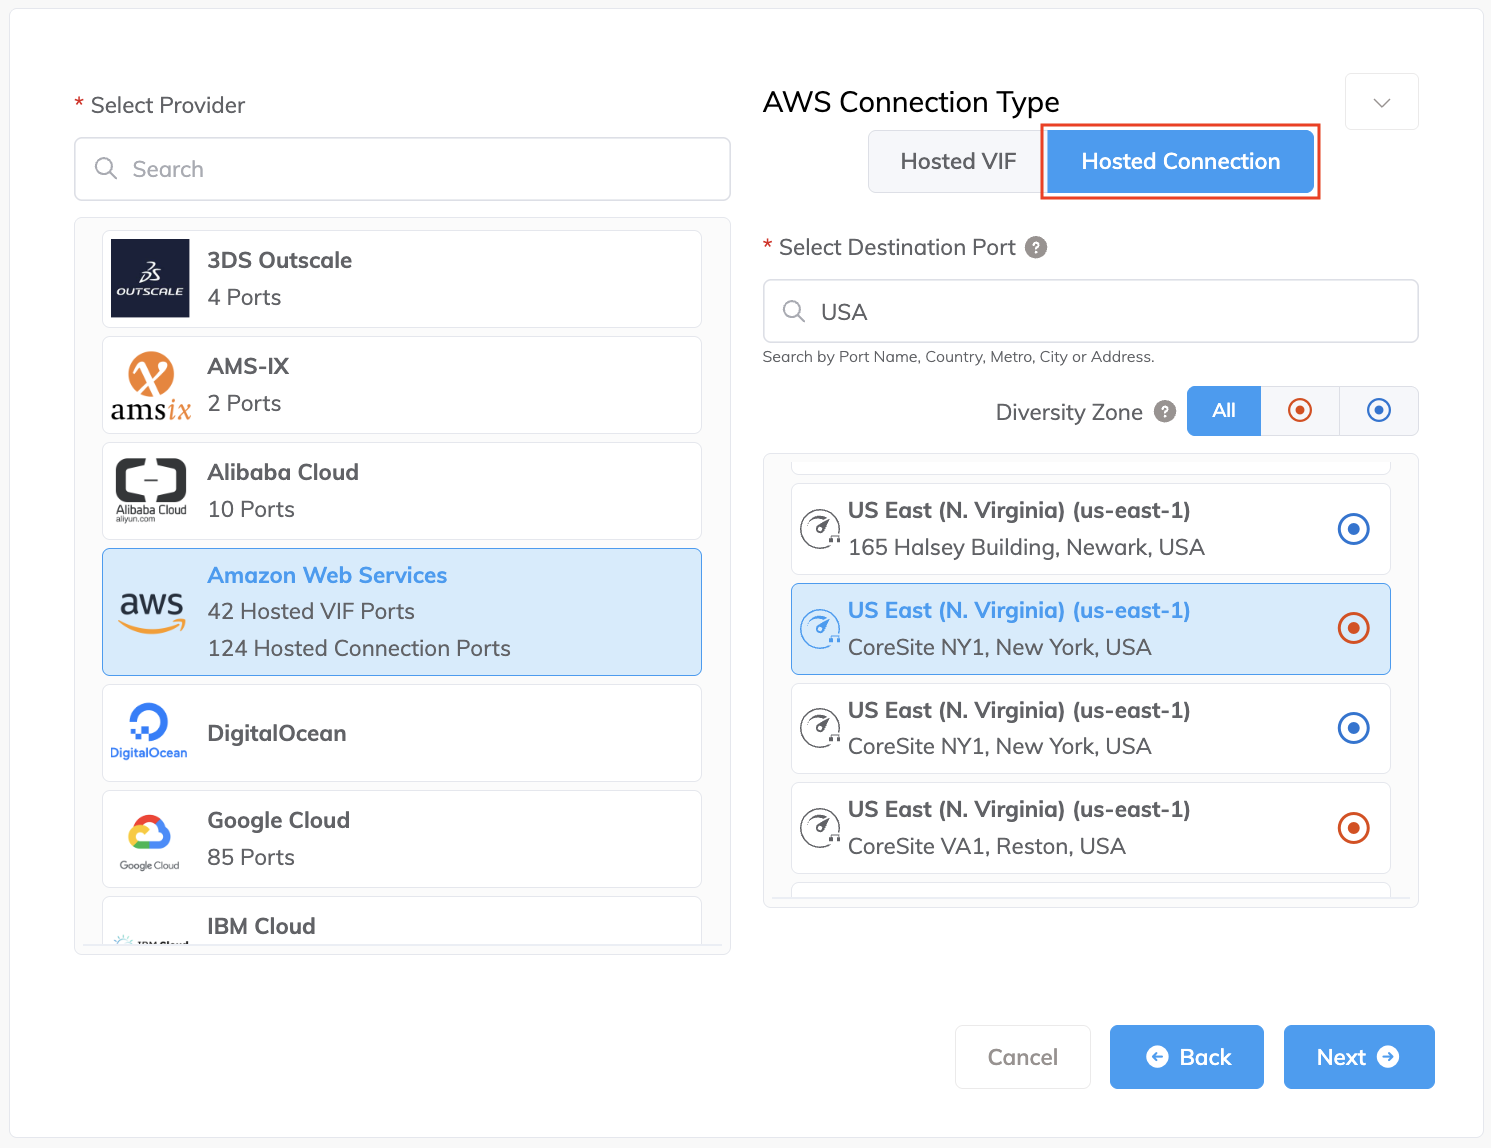
Task: Select the Amazon Web Services provider
Action: (x=402, y=611)
